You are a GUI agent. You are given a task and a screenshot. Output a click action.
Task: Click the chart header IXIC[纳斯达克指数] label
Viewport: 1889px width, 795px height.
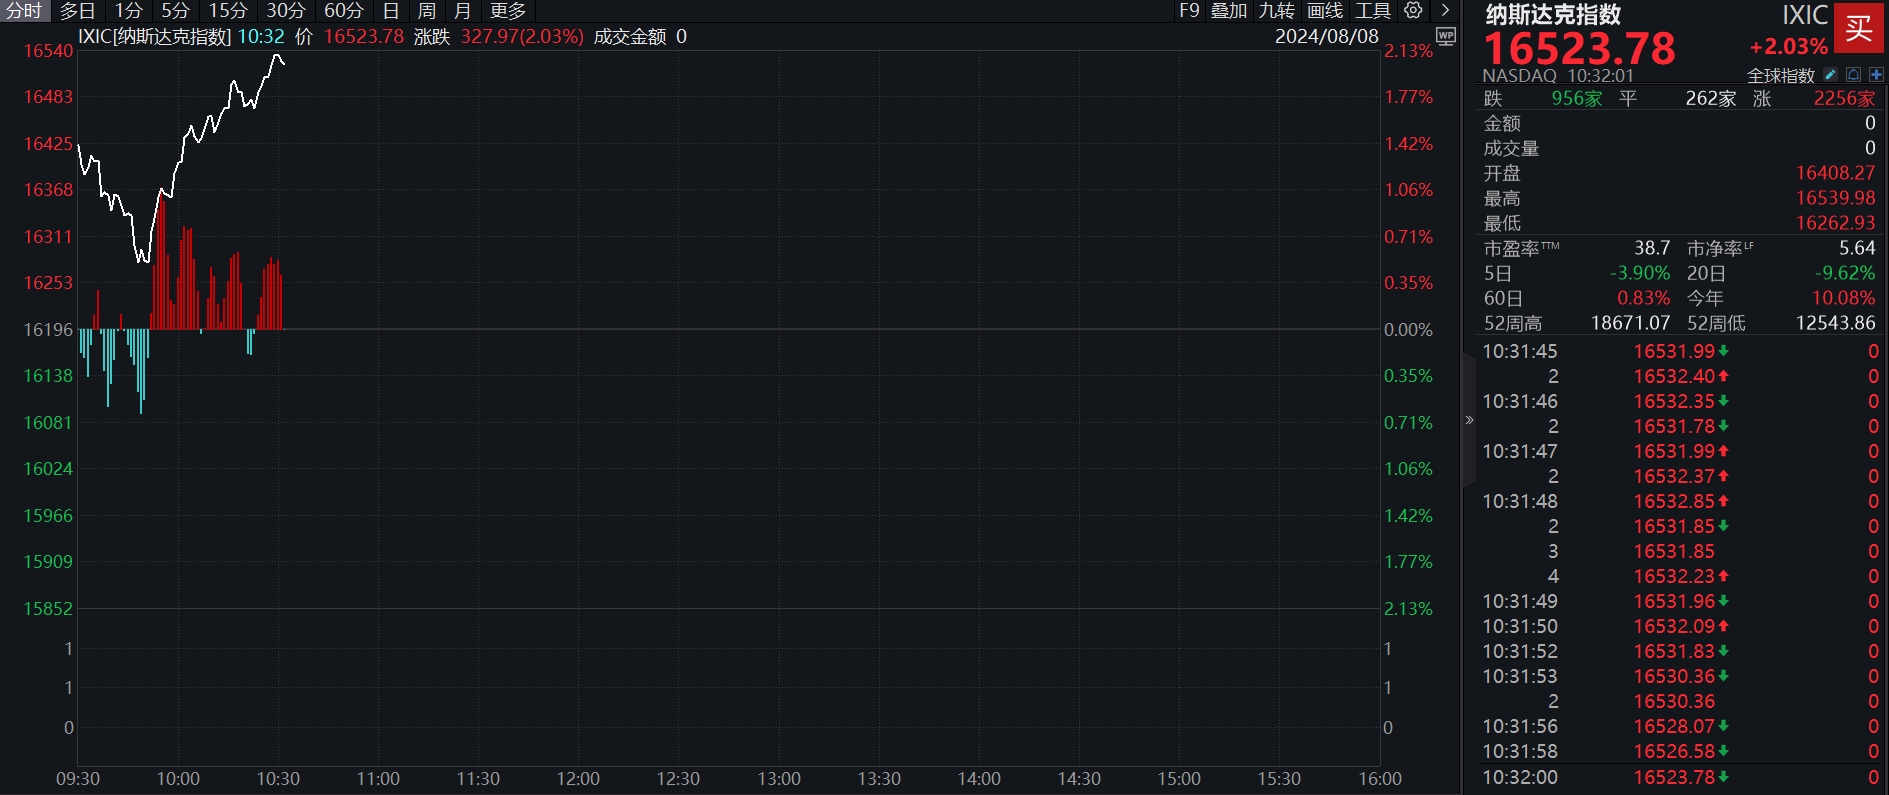tap(155, 36)
